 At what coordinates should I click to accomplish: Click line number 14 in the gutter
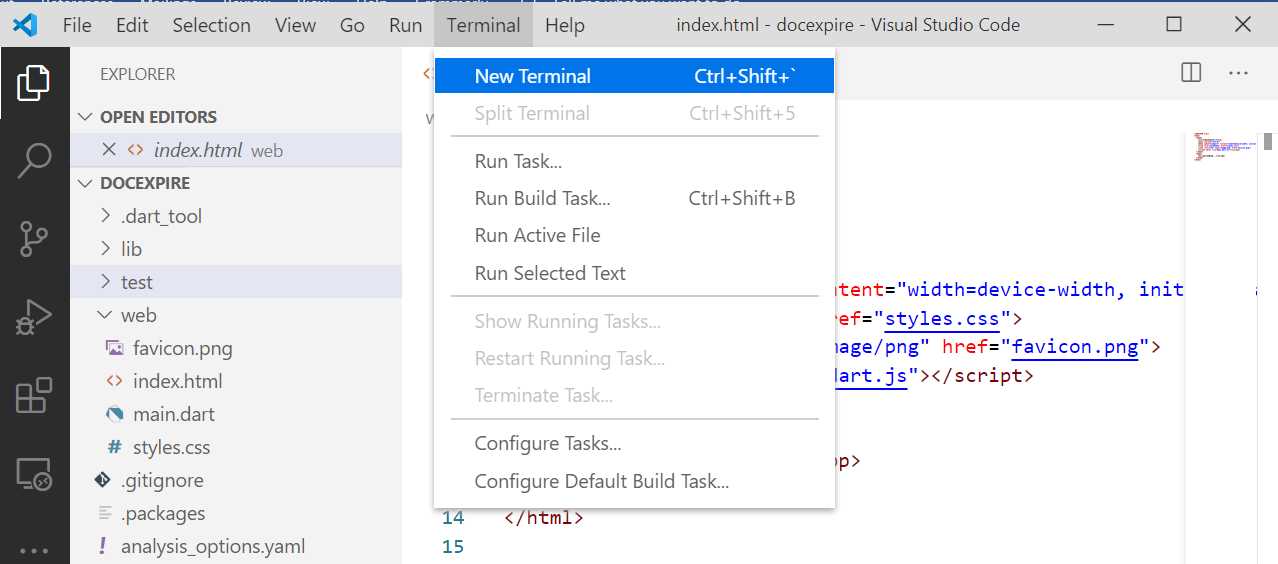coord(453,518)
